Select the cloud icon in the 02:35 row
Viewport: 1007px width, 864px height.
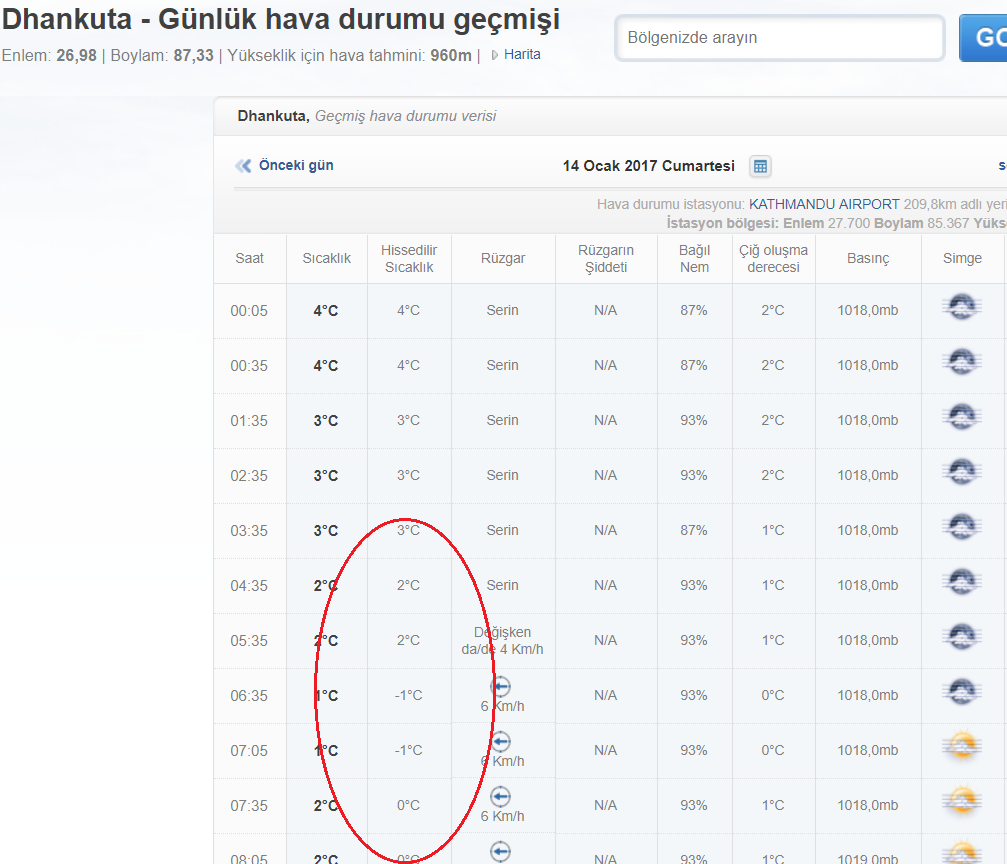coord(962,472)
